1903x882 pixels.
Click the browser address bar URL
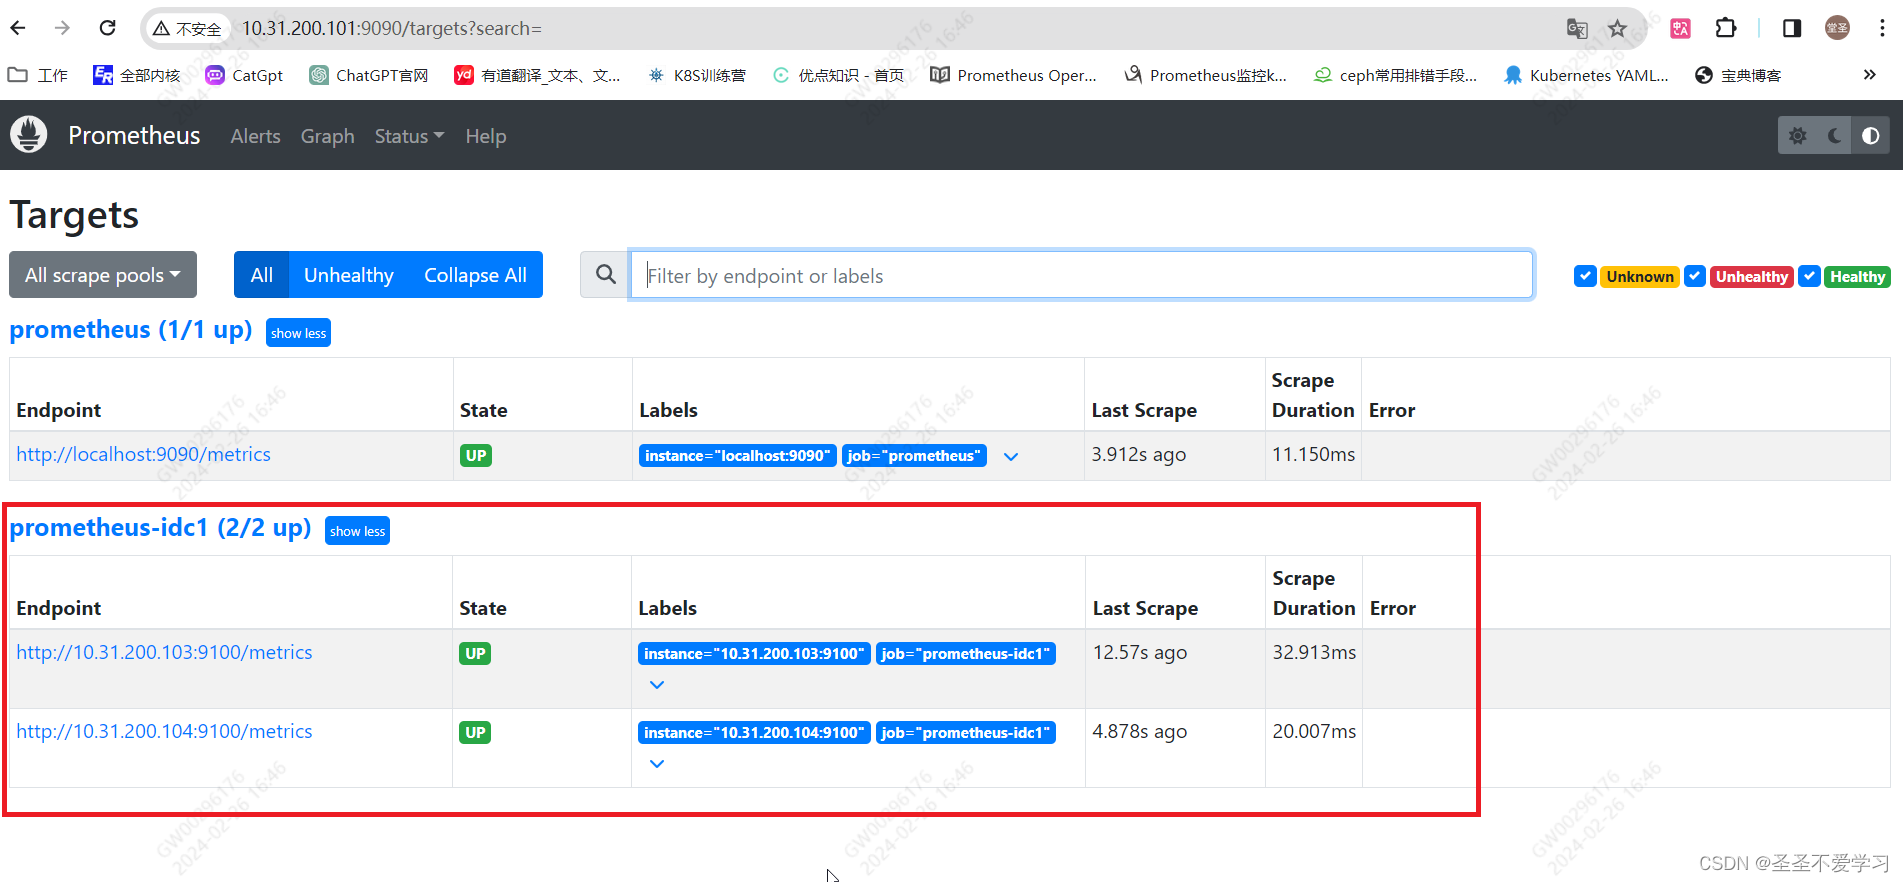click(391, 28)
